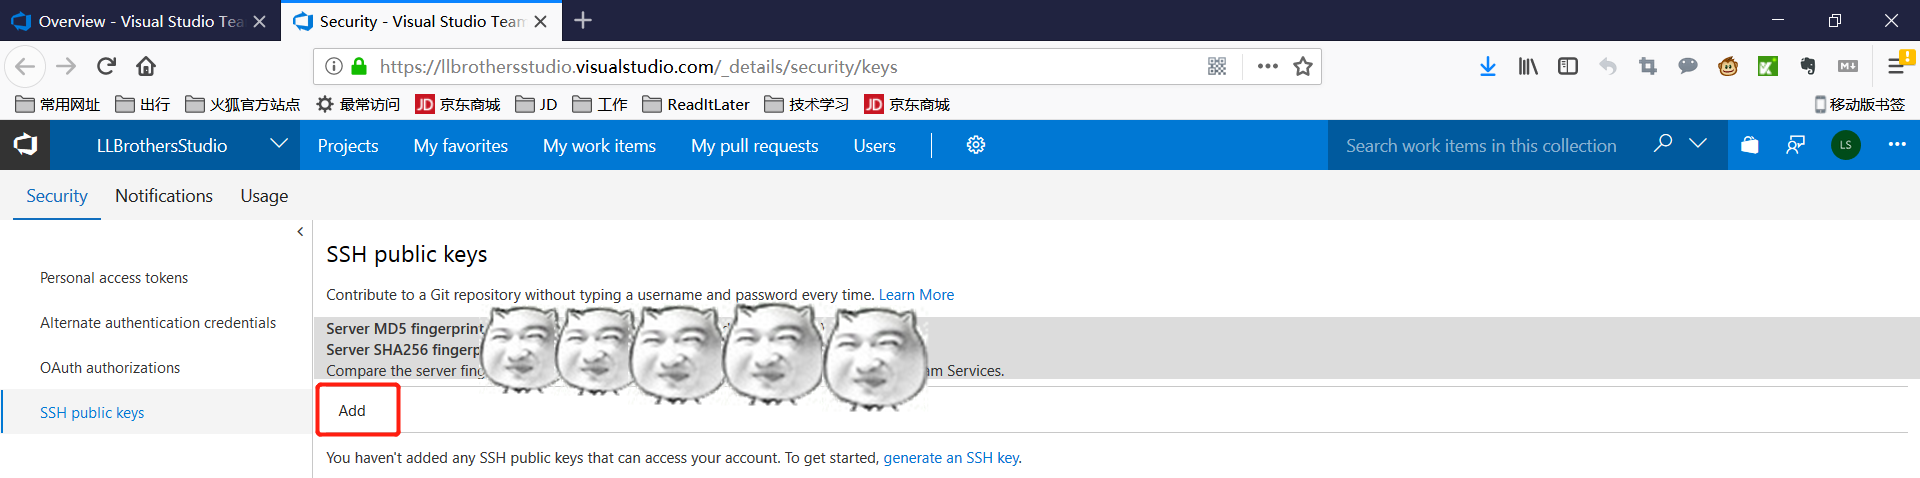Click the QR code icon in address bar

coord(1217,66)
